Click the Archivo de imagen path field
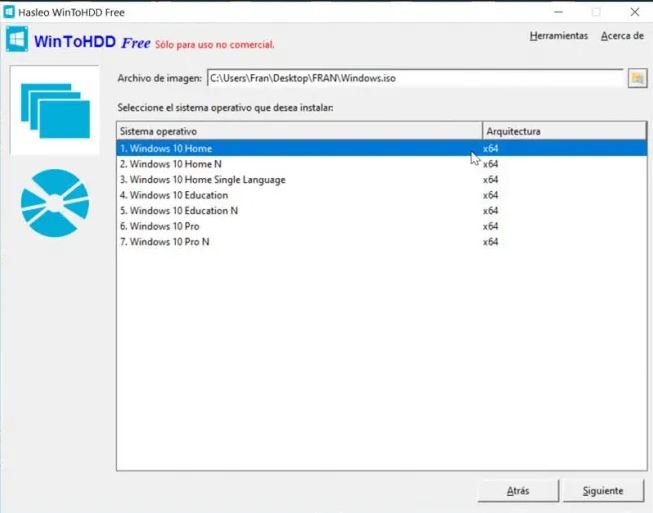Image resolution: width=653 pixels, height=513 pixels. click(413, 79)
